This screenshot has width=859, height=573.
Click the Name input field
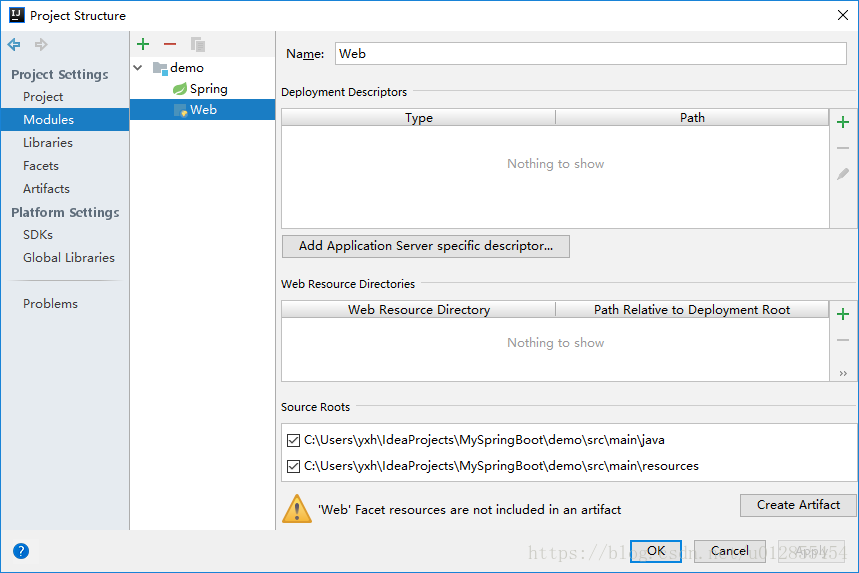click(x=591, y=54)
